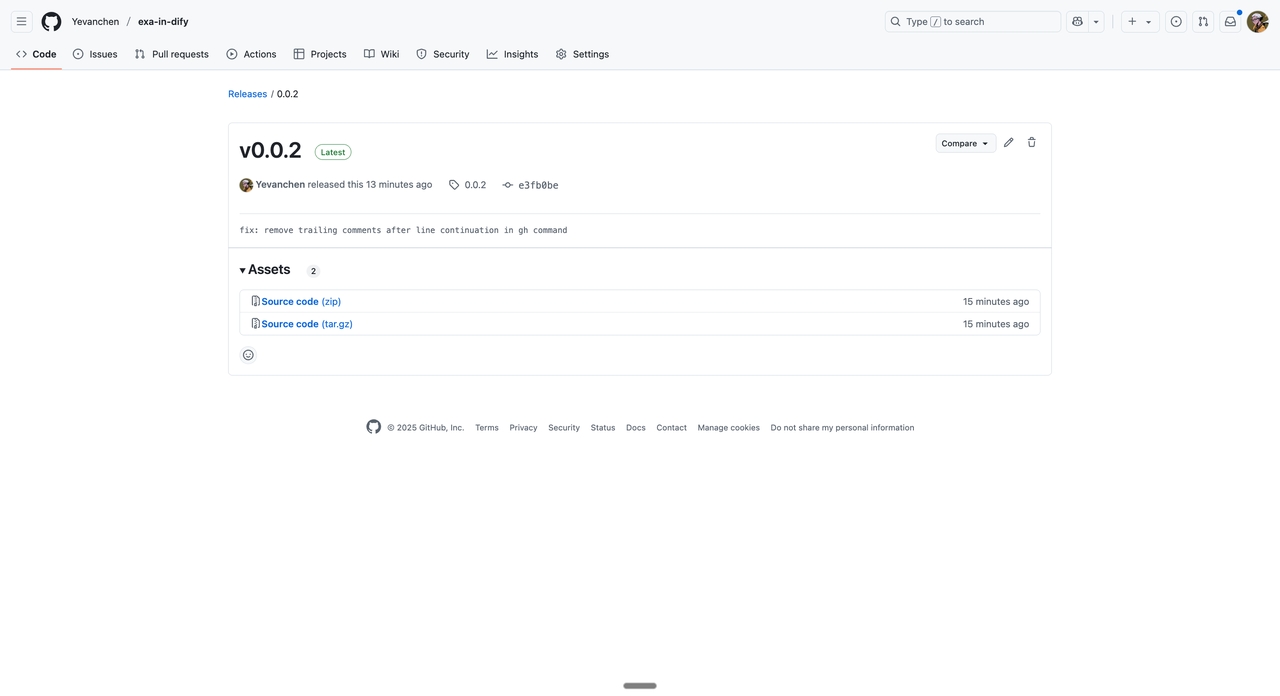
Task: Open the Compare dropdown
Action: click(965, 143)
